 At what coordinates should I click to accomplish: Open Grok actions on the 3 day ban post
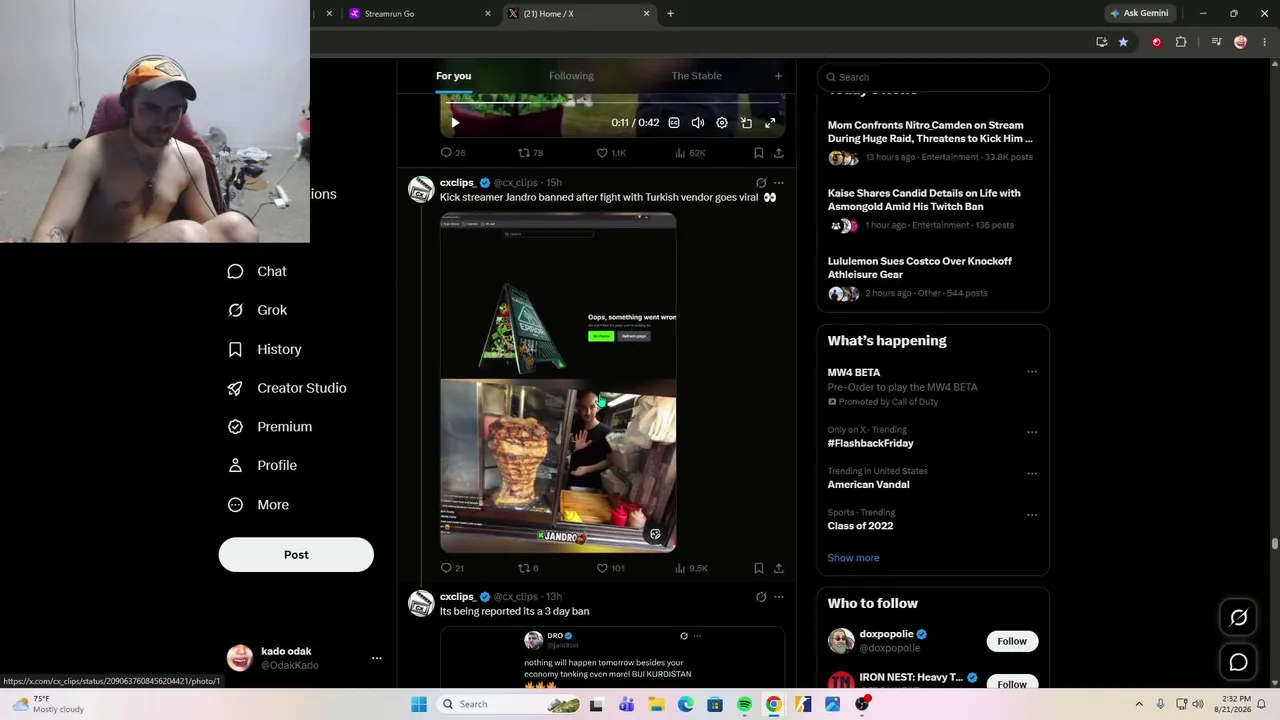(761, 597)
